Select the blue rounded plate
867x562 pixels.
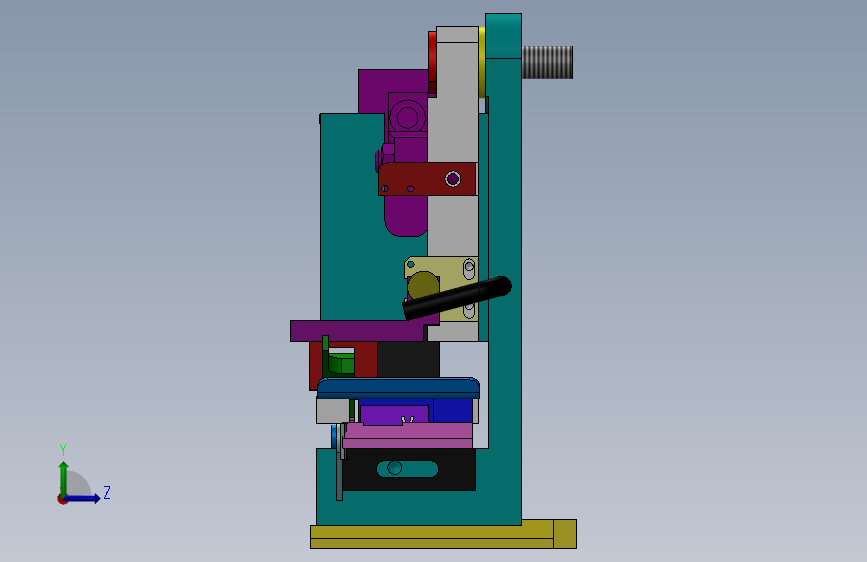click(x=398, y=388)
